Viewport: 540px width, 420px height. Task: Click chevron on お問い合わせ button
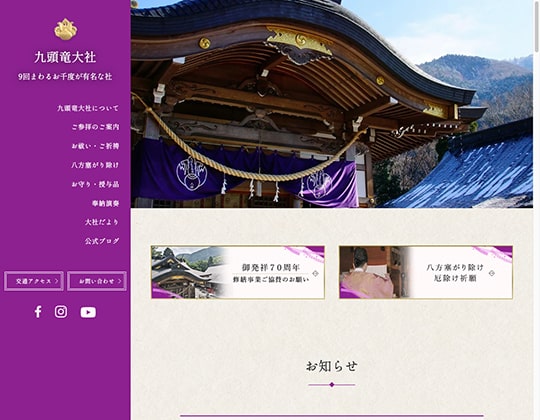(120, 281)
